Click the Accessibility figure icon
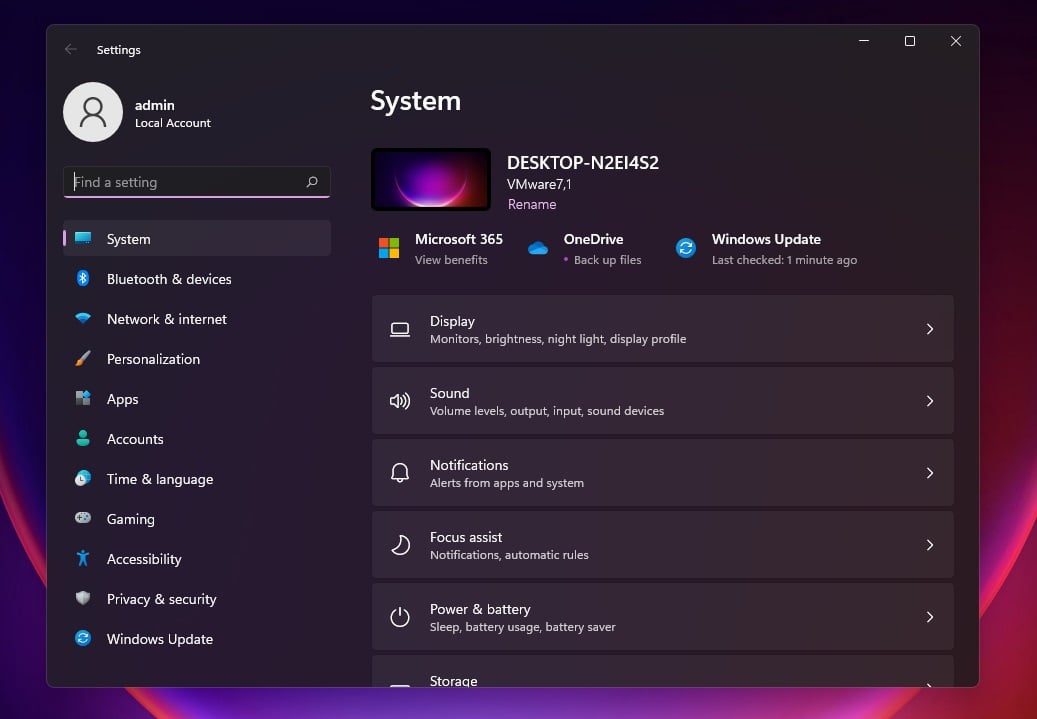This screenshot has width=1037, height=719. tap(84, 559)
